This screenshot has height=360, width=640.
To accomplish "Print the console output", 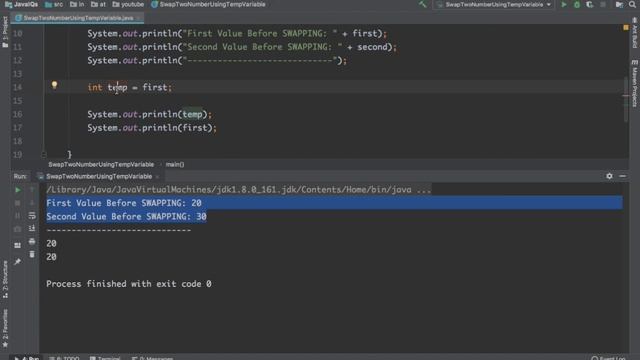I will 32,242.
